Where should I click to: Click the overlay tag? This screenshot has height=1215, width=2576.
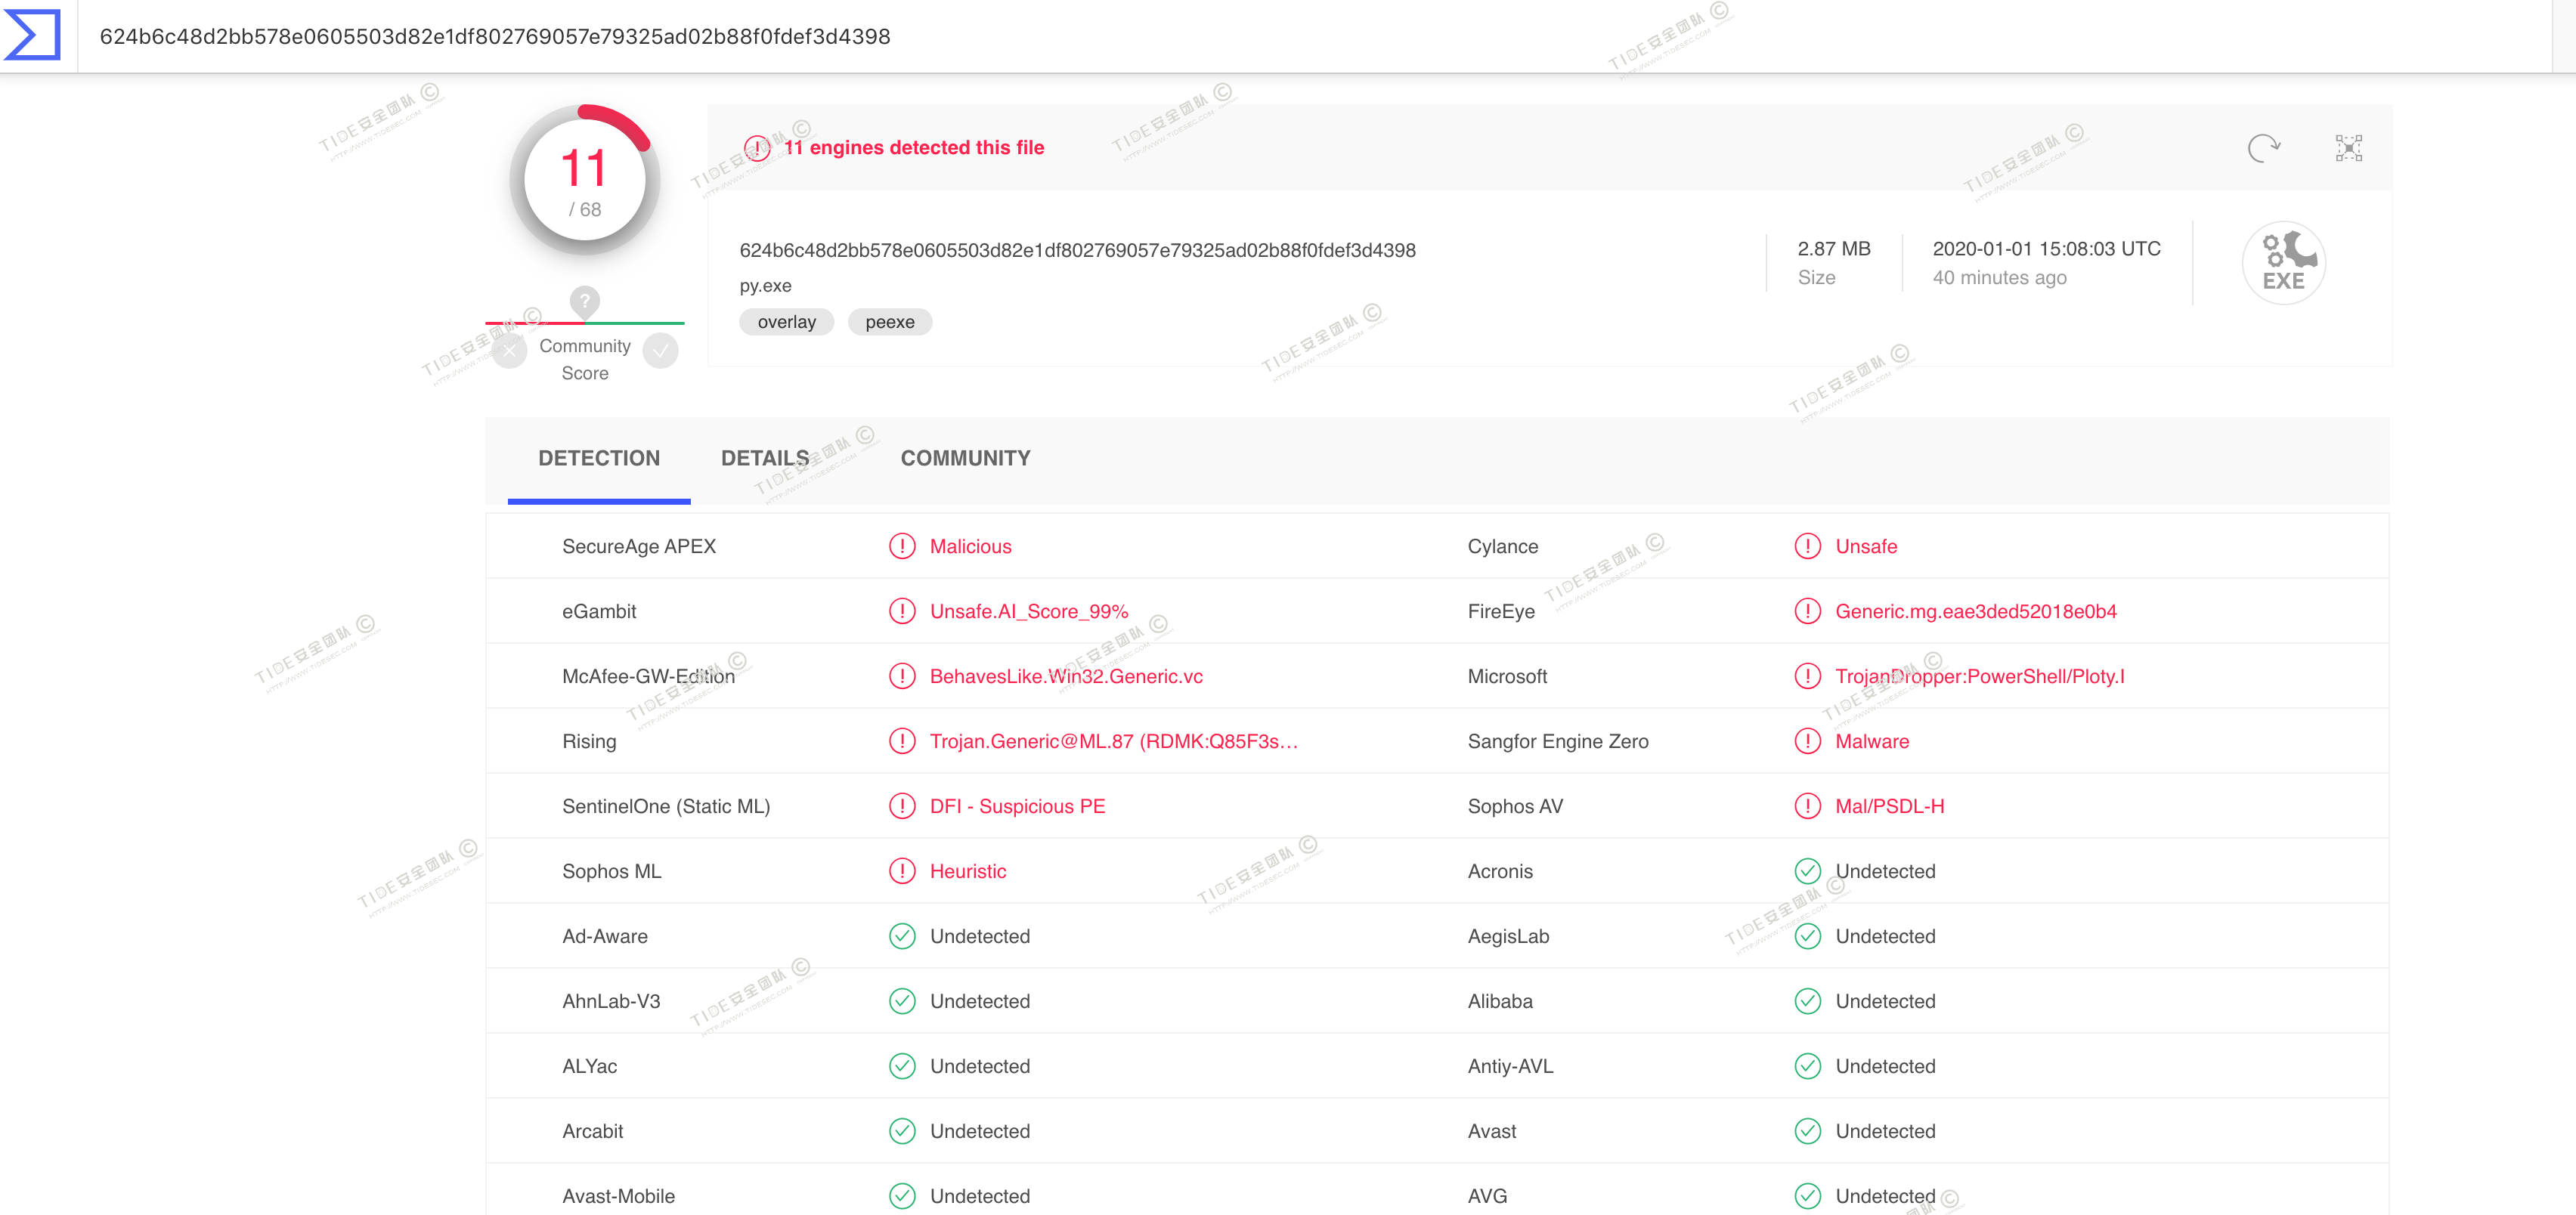point(786,322)
